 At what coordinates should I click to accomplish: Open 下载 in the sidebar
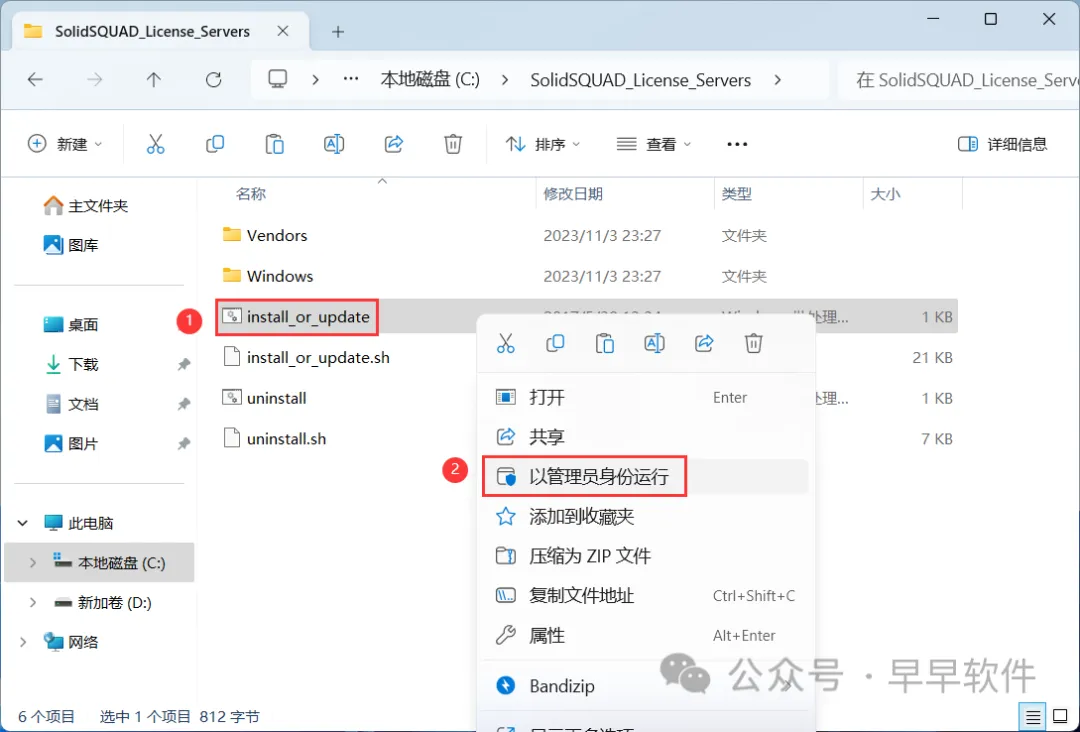pos(71,364)
